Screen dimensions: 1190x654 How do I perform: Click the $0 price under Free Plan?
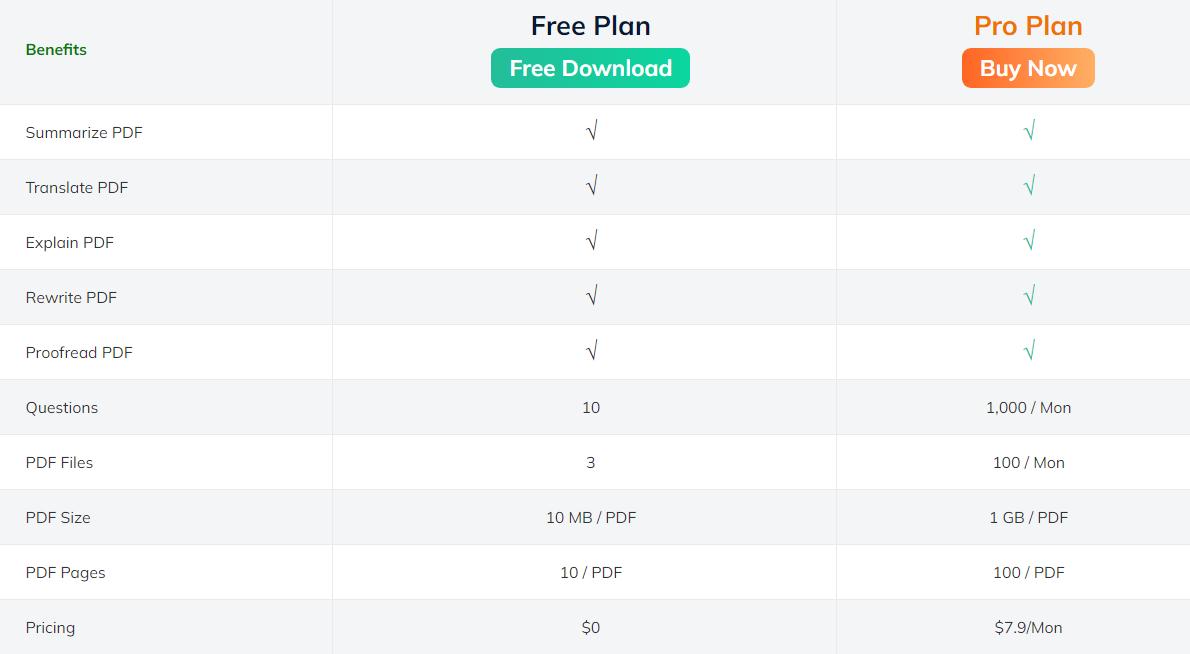[x=591, y=627]
